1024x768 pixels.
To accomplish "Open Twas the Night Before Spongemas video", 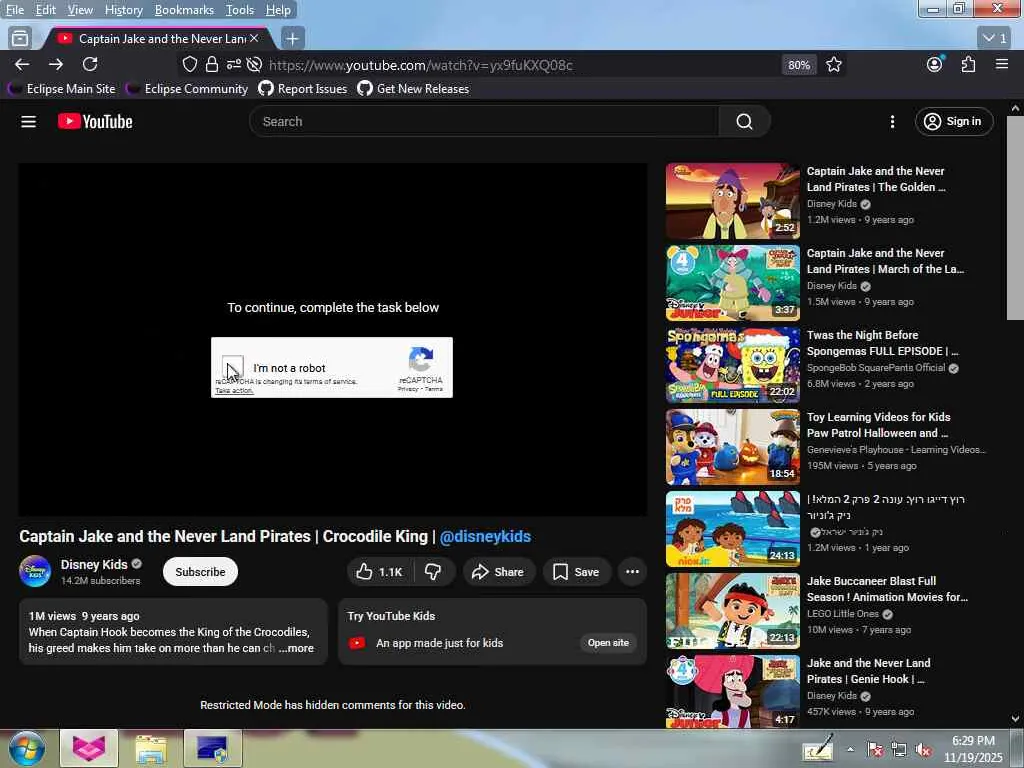I will pyautogui.click(x=882, y=343).
